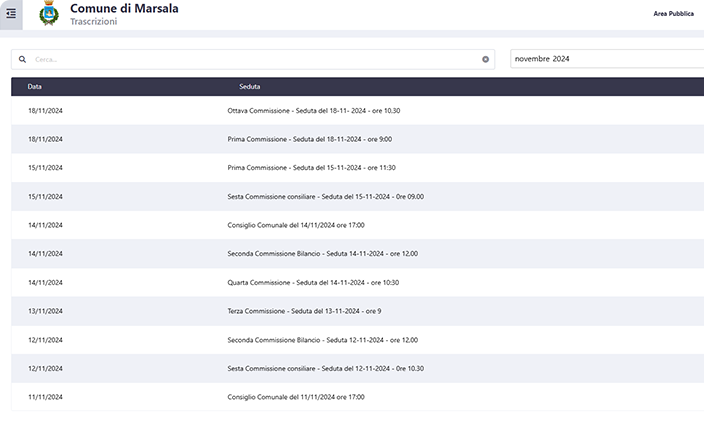Image resolution: width=704 pixels, height=422 pixels.
Task: Click the Comune di Marsala crest logo
Action: pyautogui.click(x=48, y=15)
